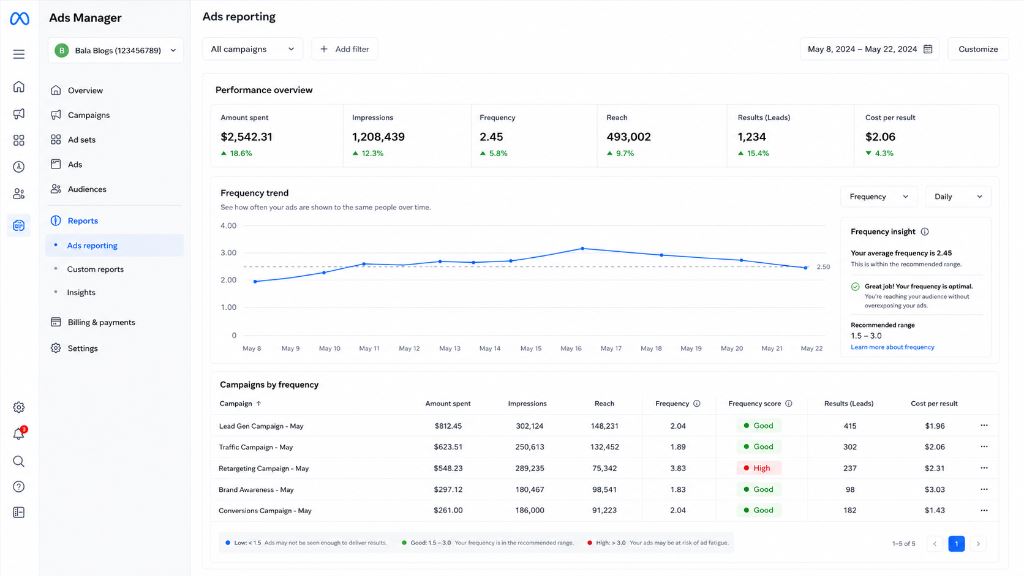Click the Traffic Campaign - May name
This screenshot has width=1024, height=576.
pyautogui.click(x=256, y=447)
